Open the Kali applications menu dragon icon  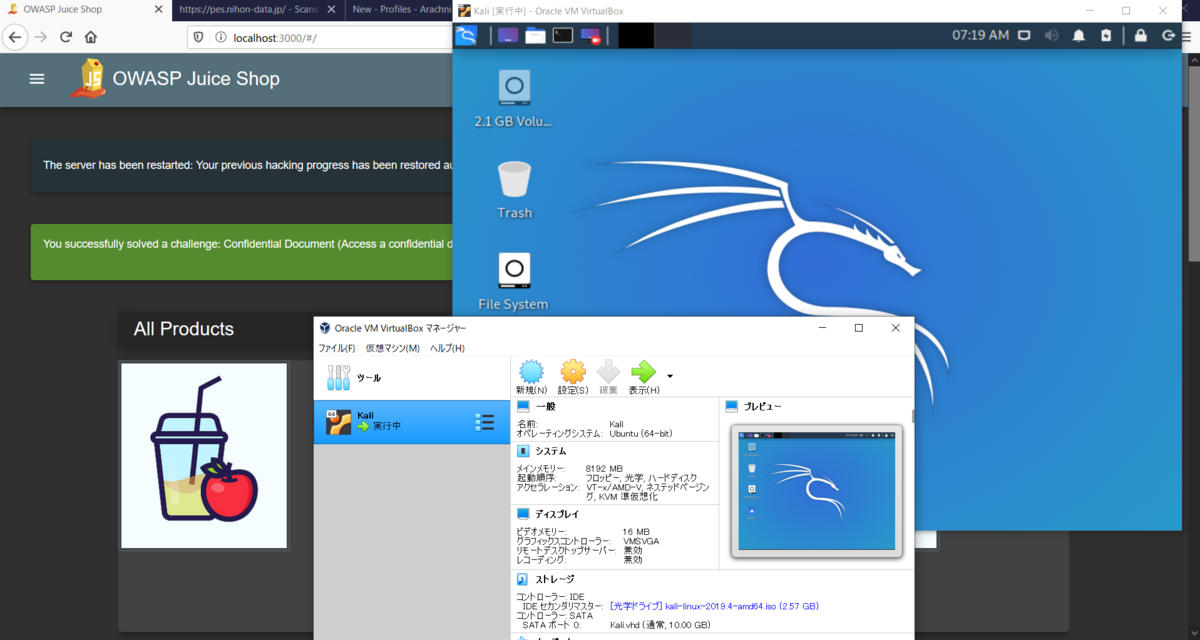pos(466,35)
